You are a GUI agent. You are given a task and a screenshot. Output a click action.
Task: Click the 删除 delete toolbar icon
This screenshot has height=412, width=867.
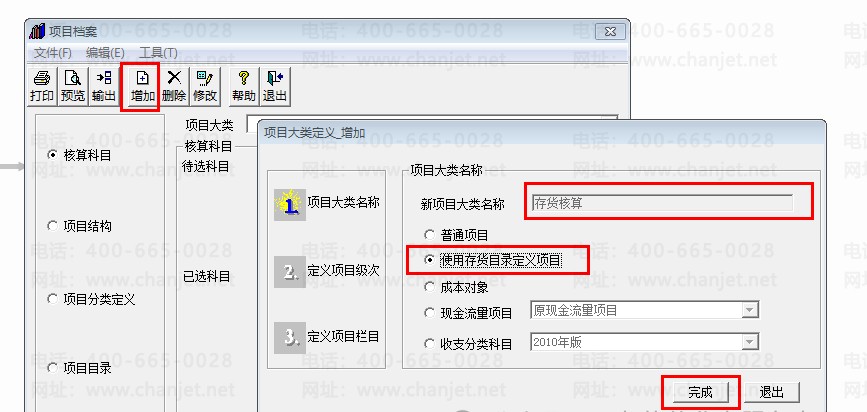174,87
